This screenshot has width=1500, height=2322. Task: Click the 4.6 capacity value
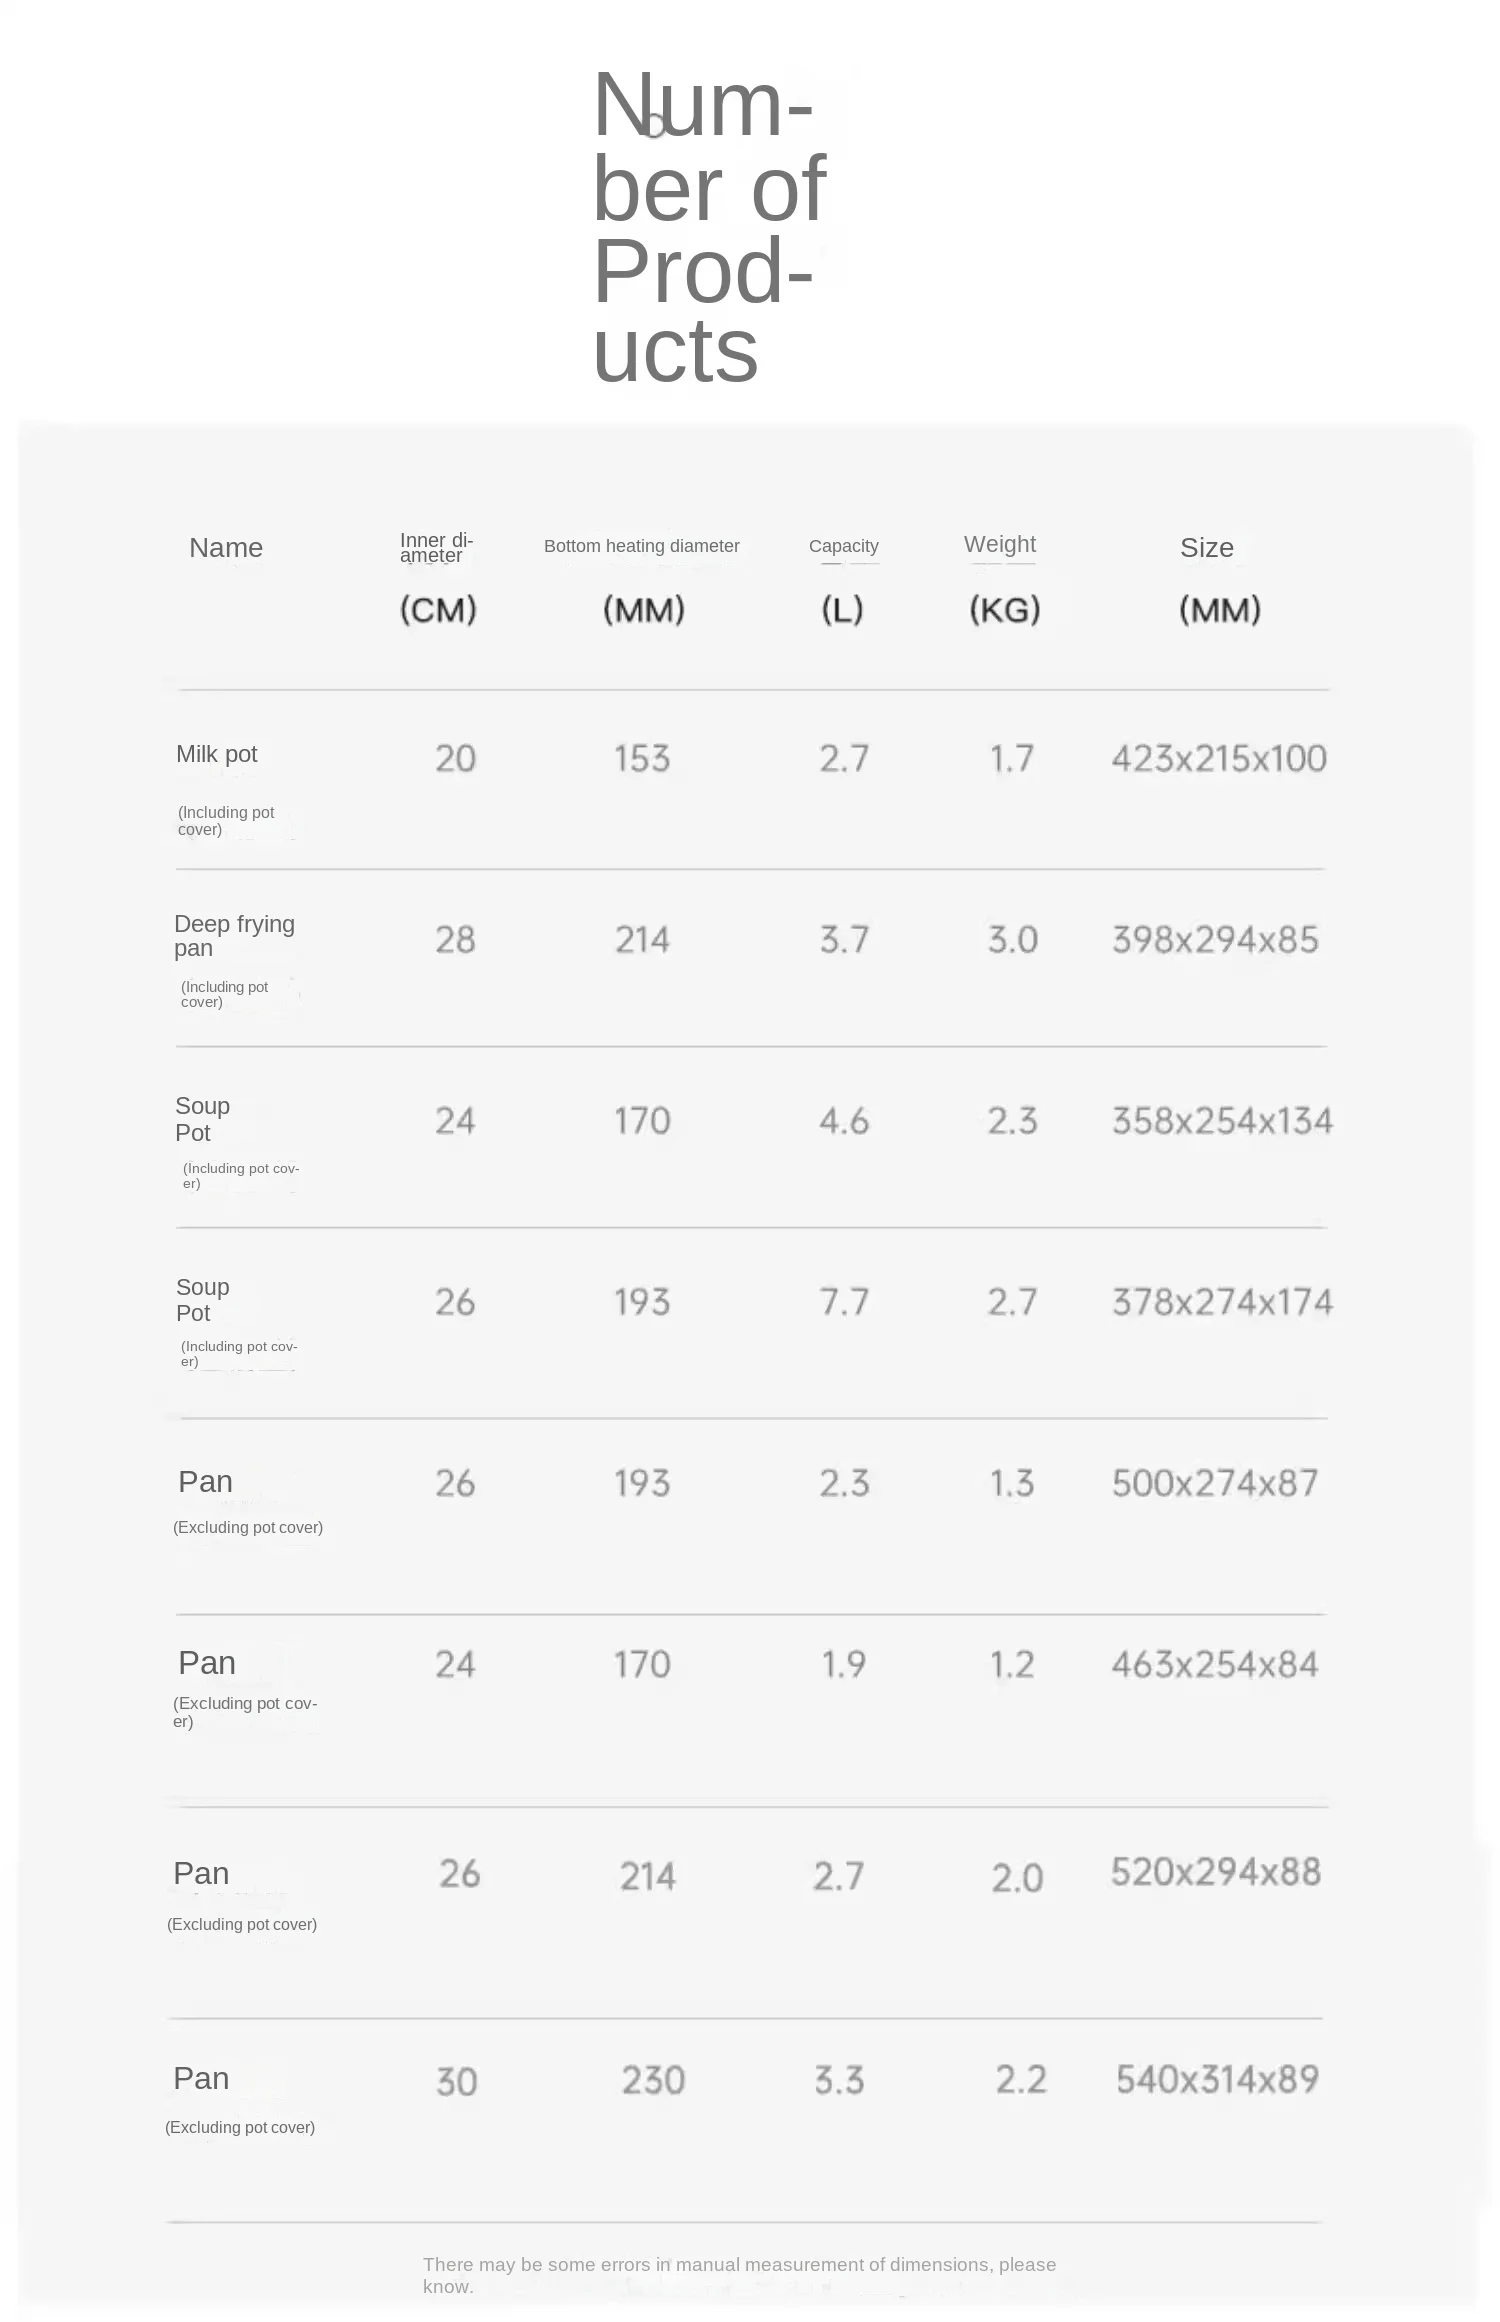pyautogui.click(x=844, y=1121)
